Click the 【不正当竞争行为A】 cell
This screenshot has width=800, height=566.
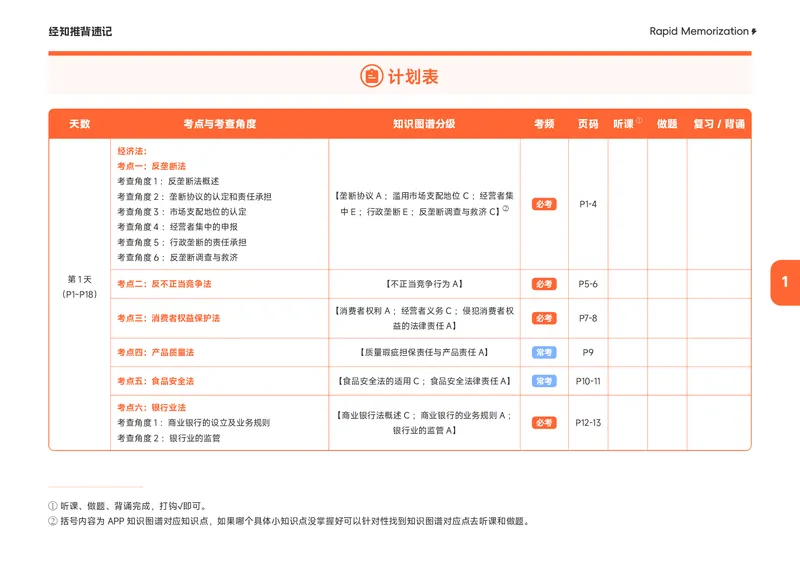(424, 284)
